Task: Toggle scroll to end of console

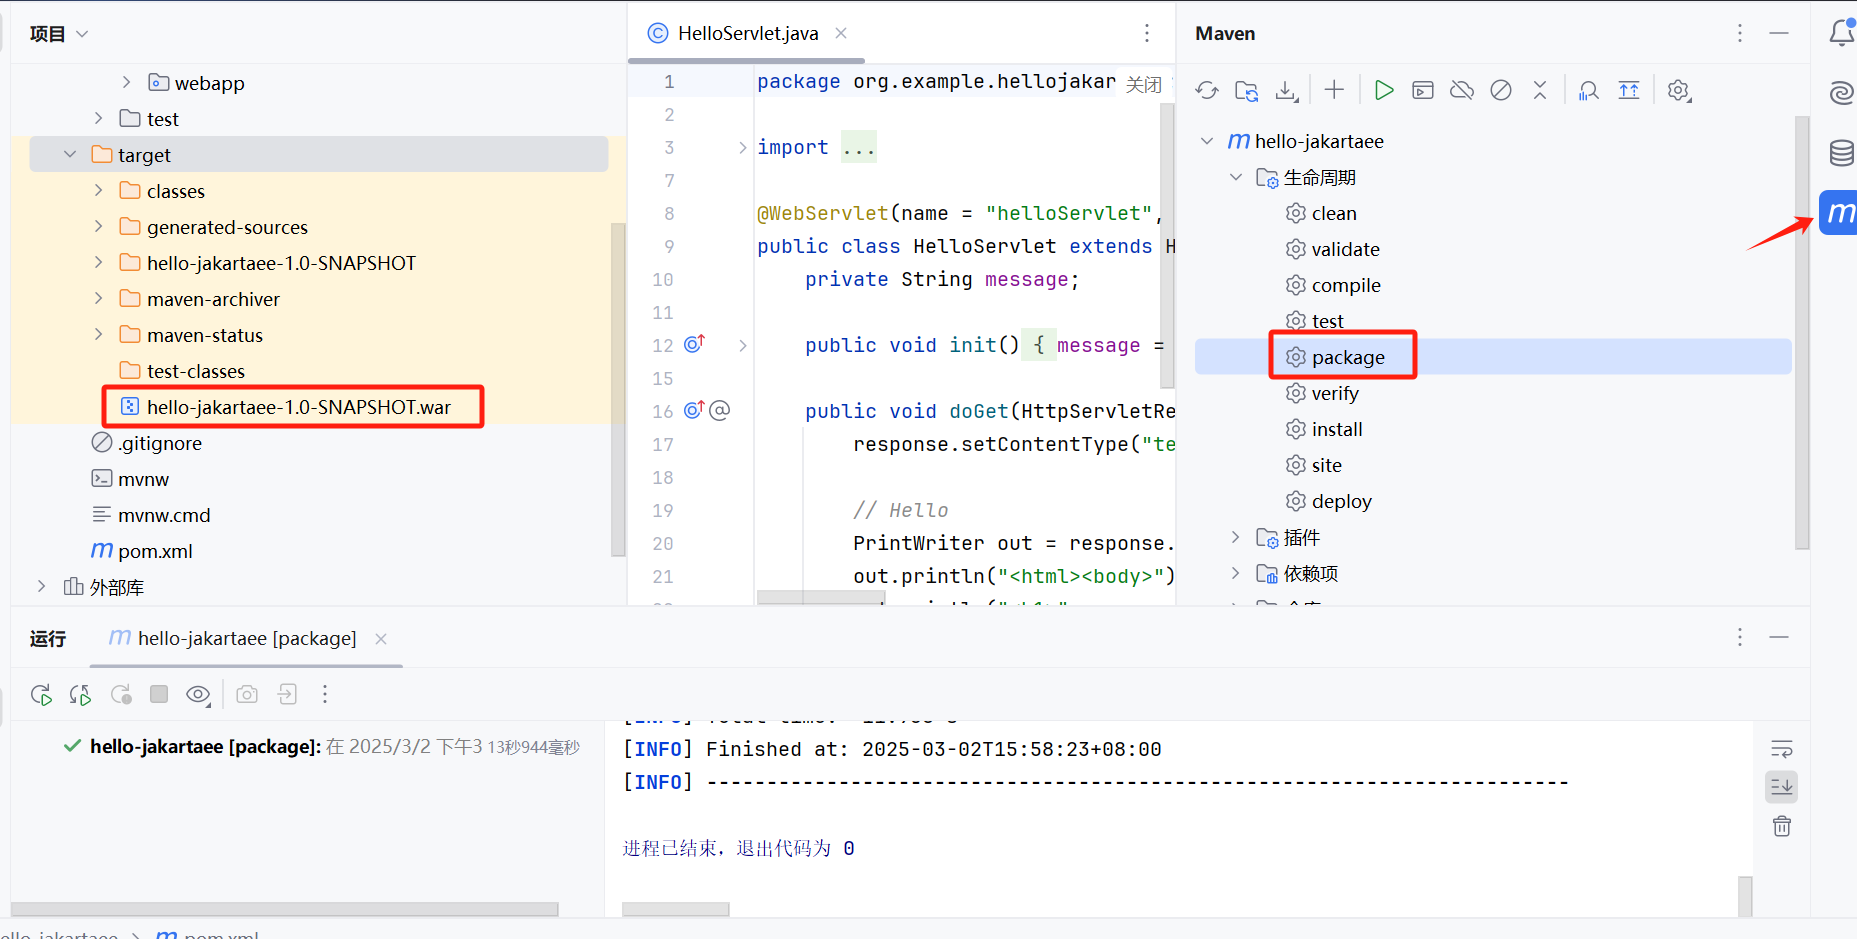Action: coord(1782,787)
